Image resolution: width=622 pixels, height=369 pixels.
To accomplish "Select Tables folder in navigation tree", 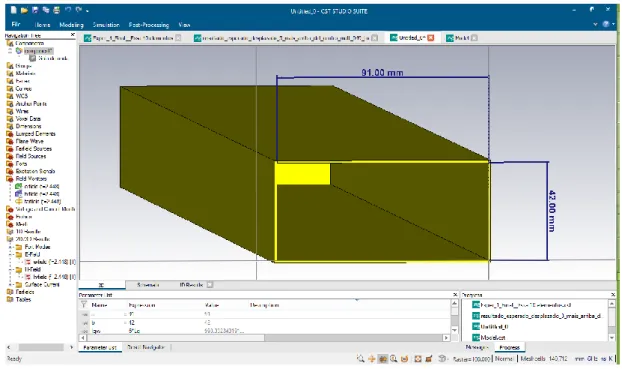I will coord(23,300).
